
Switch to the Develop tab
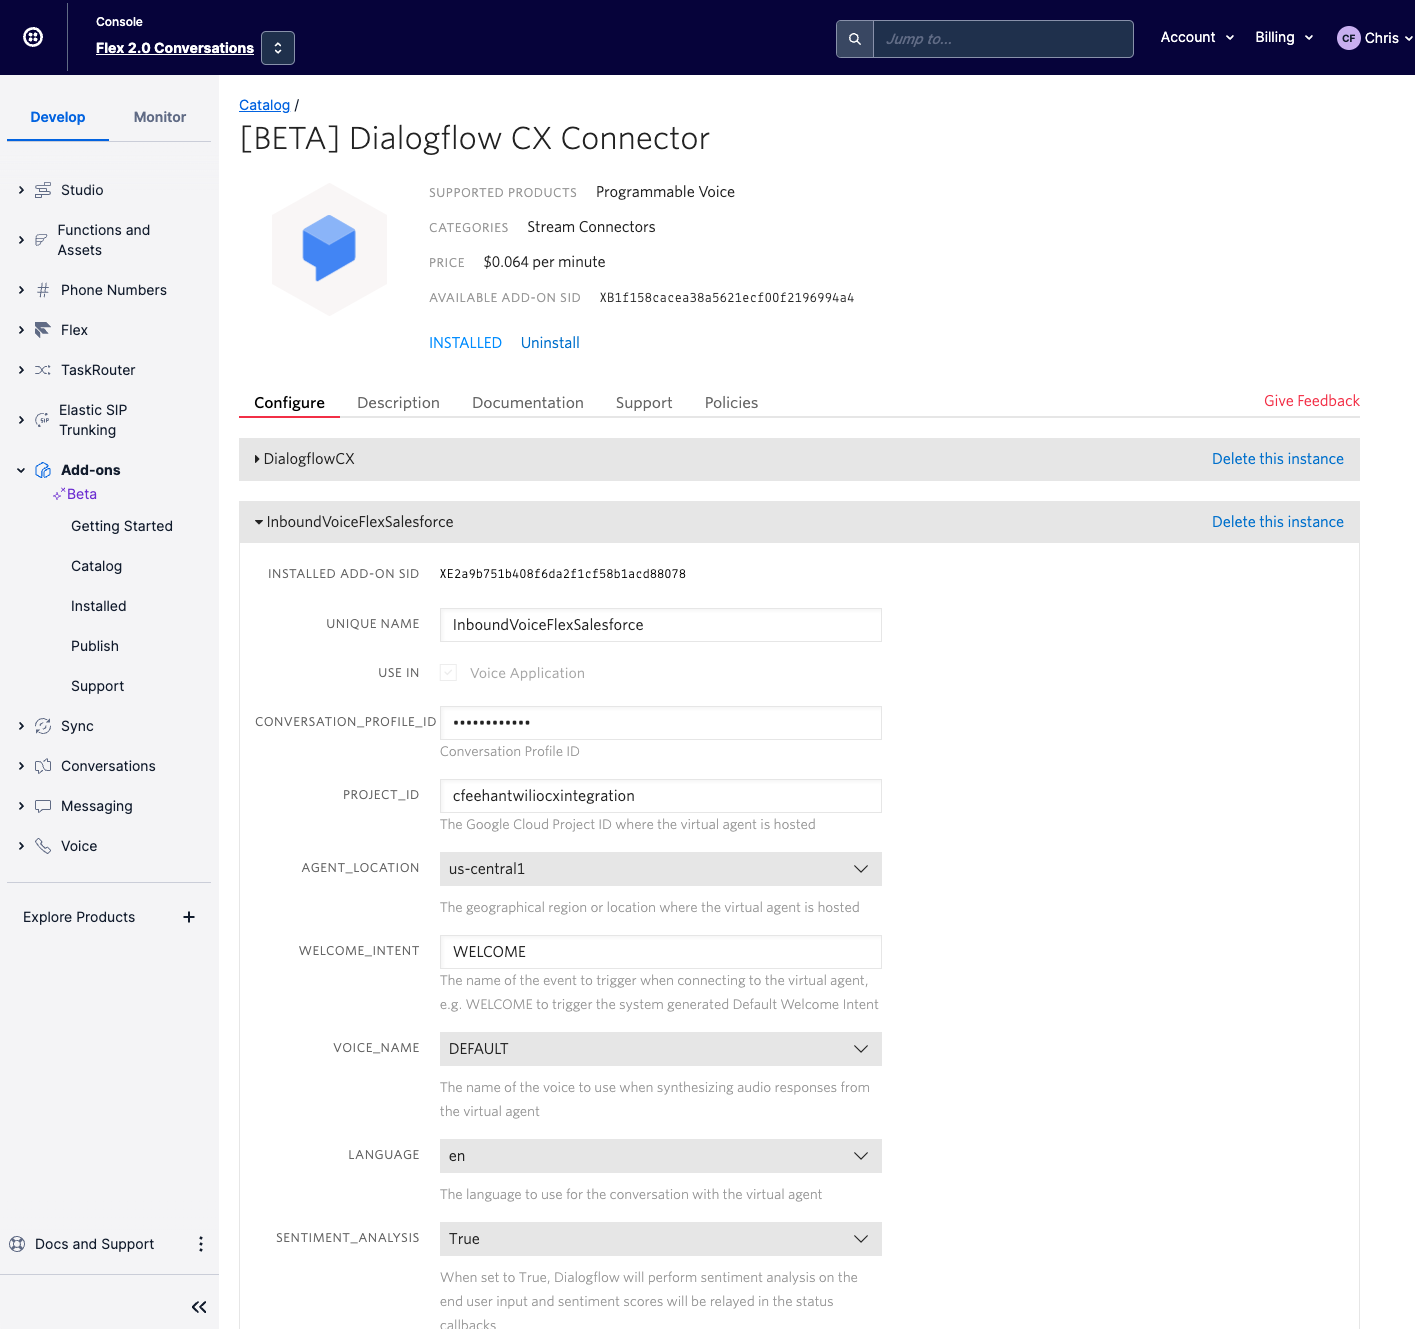(58, 117)
